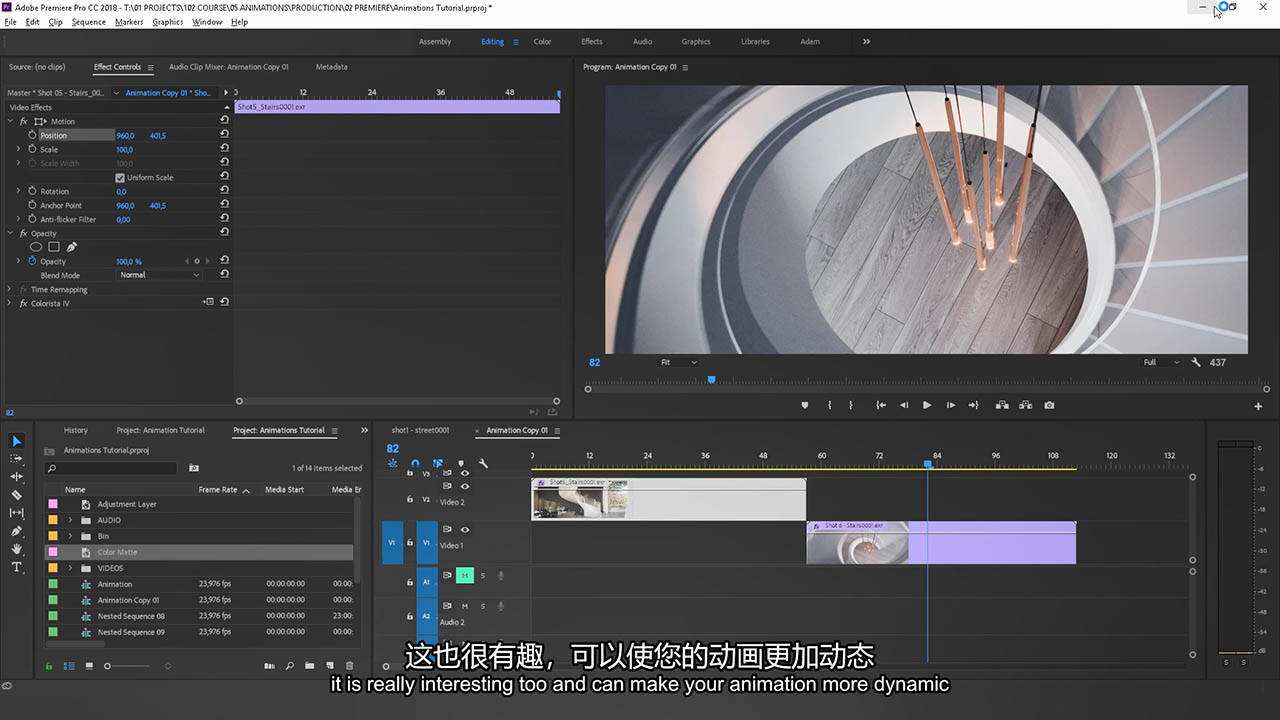The width and height of the screenshot is (1280, 720).
Task: Step forward one frame
Action: [950, 405]
